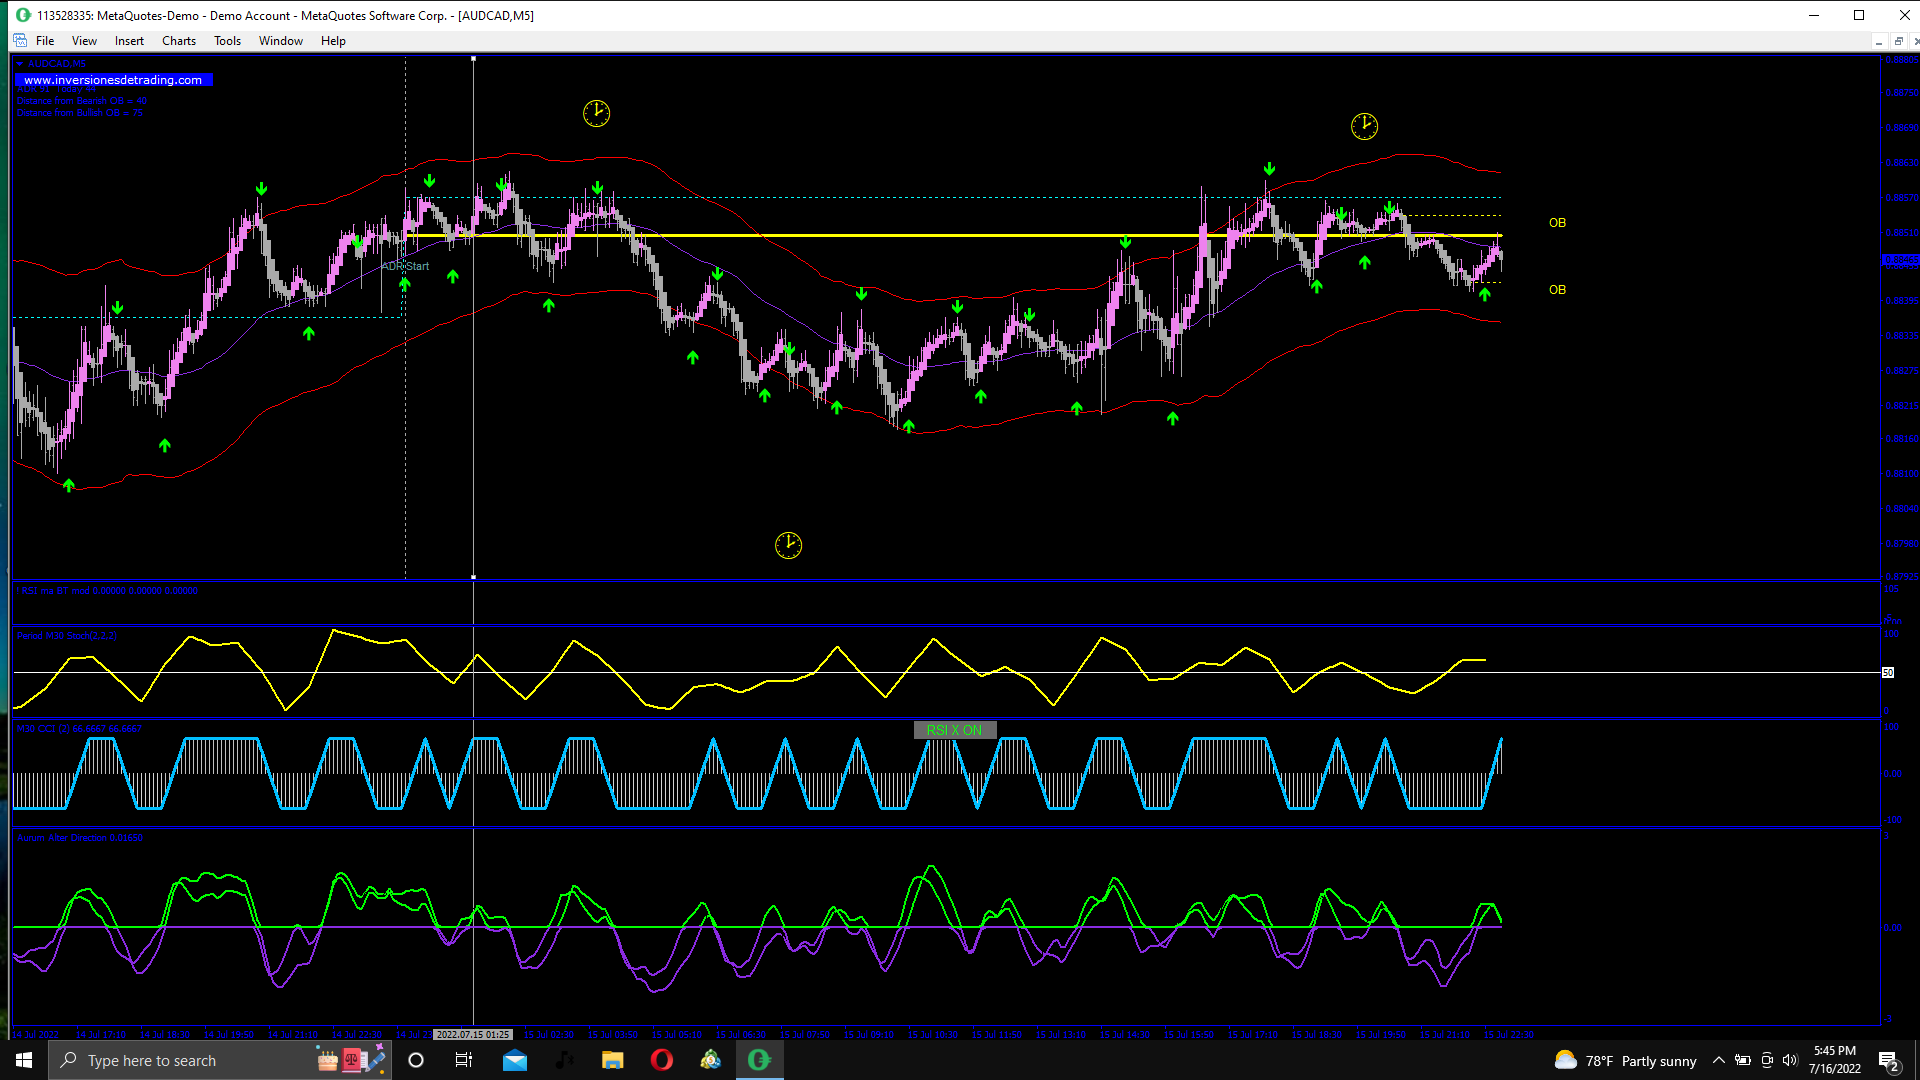1920x1080 pixels.
Task: Click the upper OB label
Action: 1557,223
